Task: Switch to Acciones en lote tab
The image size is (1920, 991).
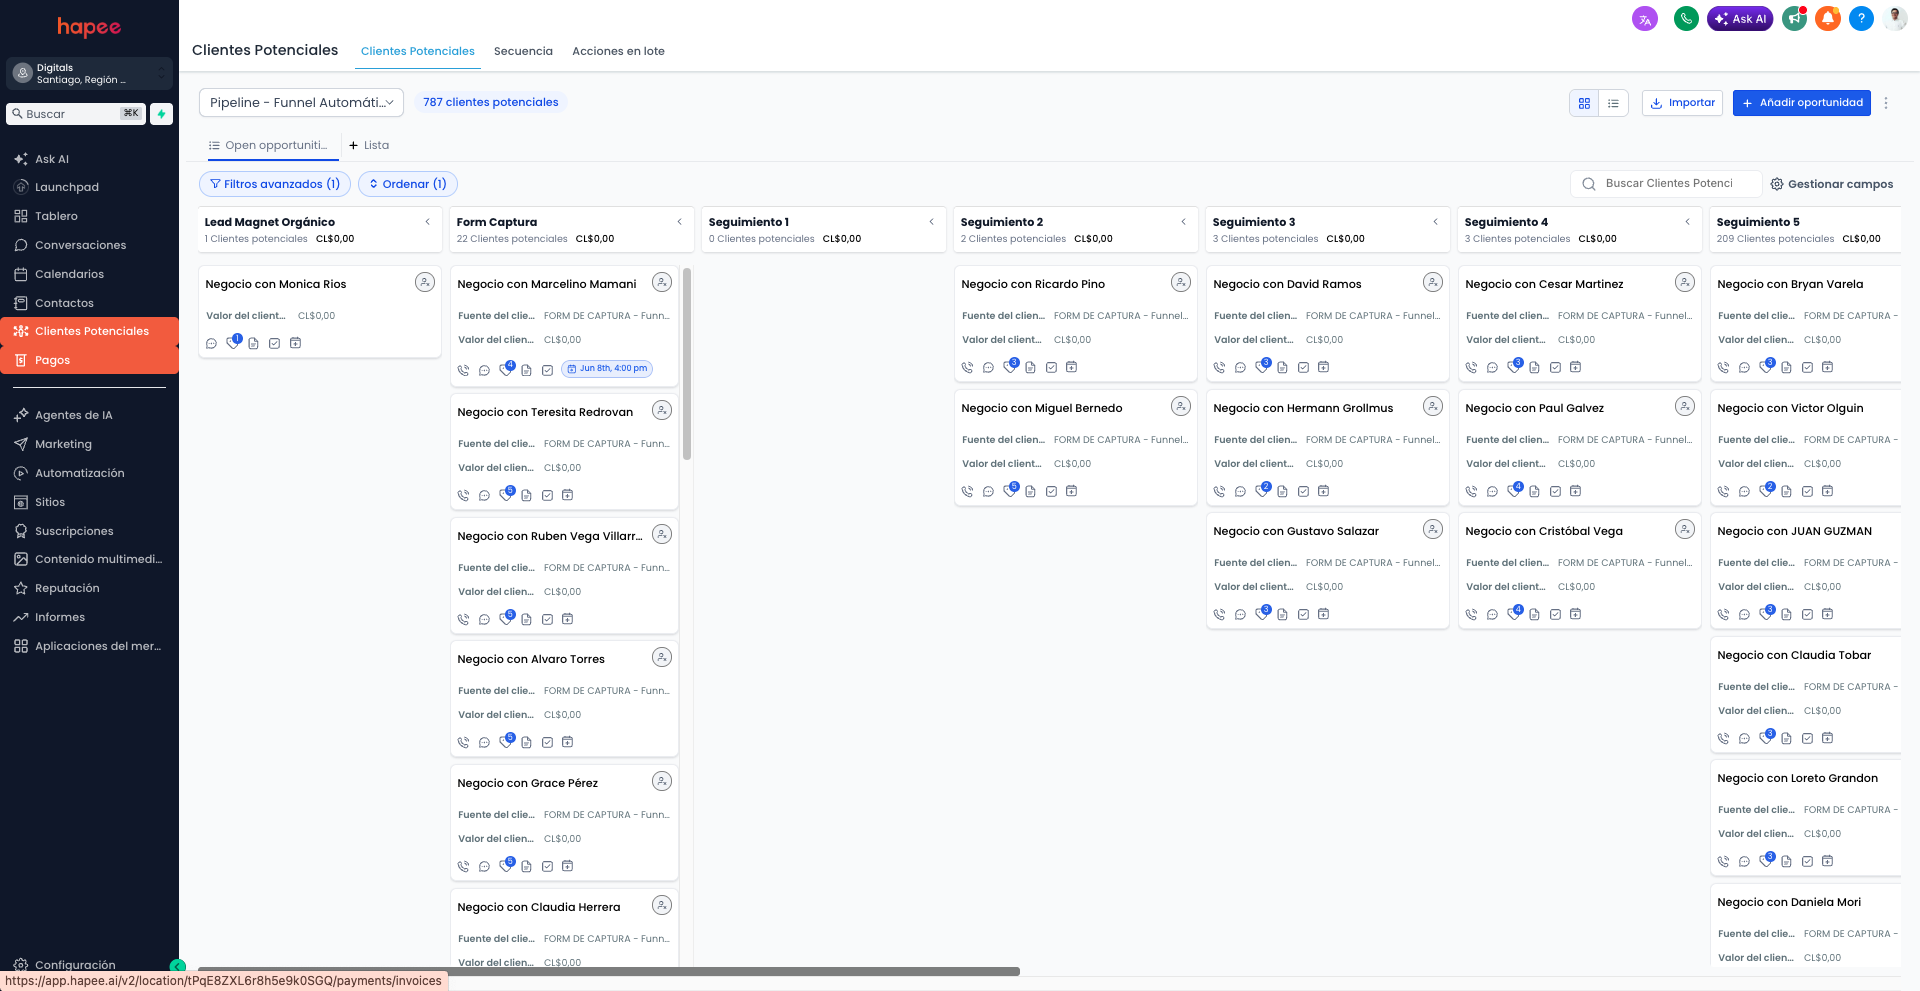Action: (618, 51)
